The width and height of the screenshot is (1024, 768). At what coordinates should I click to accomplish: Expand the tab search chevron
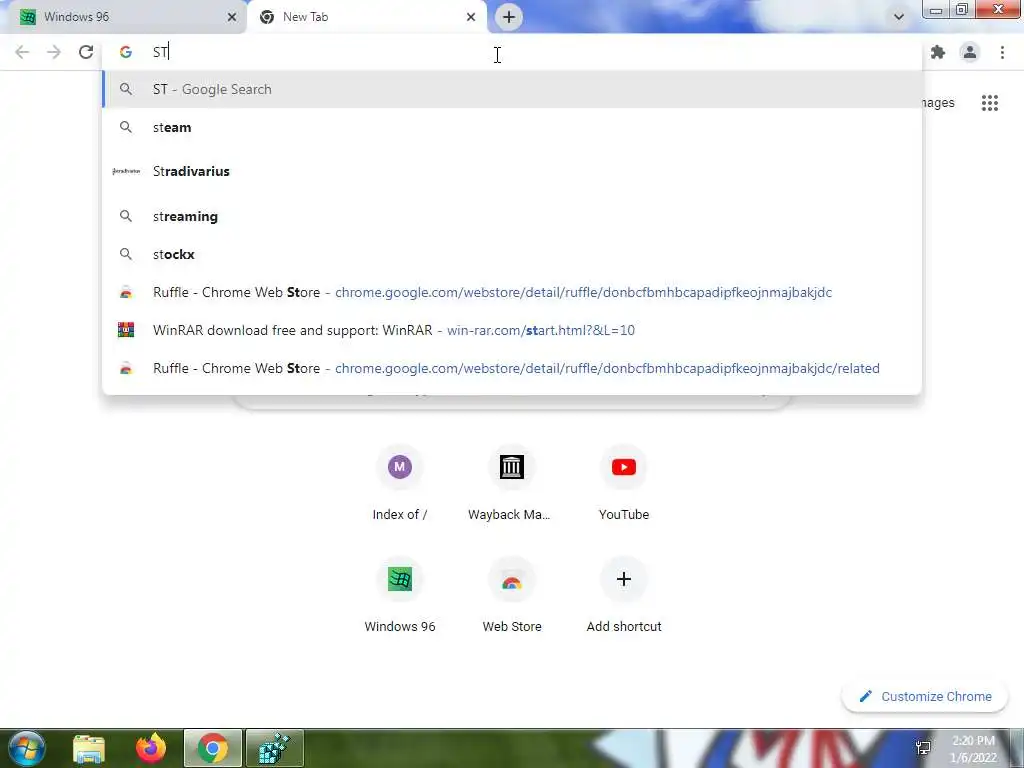coord(899,17)
